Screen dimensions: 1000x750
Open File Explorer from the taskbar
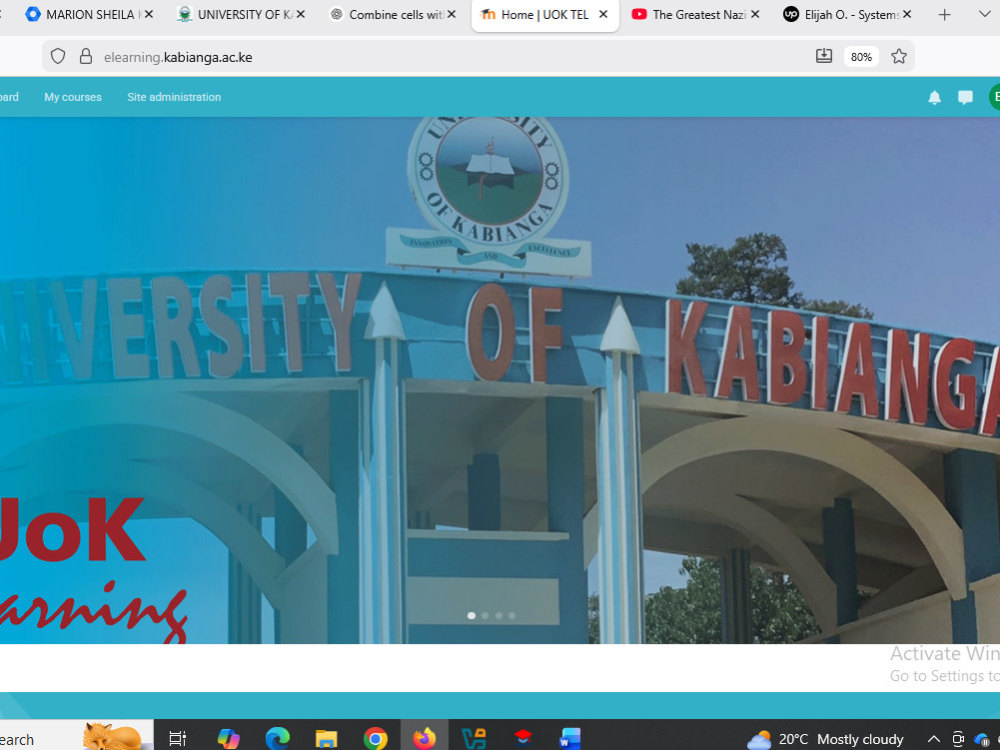pyautogui.click(x=327, y=739)
